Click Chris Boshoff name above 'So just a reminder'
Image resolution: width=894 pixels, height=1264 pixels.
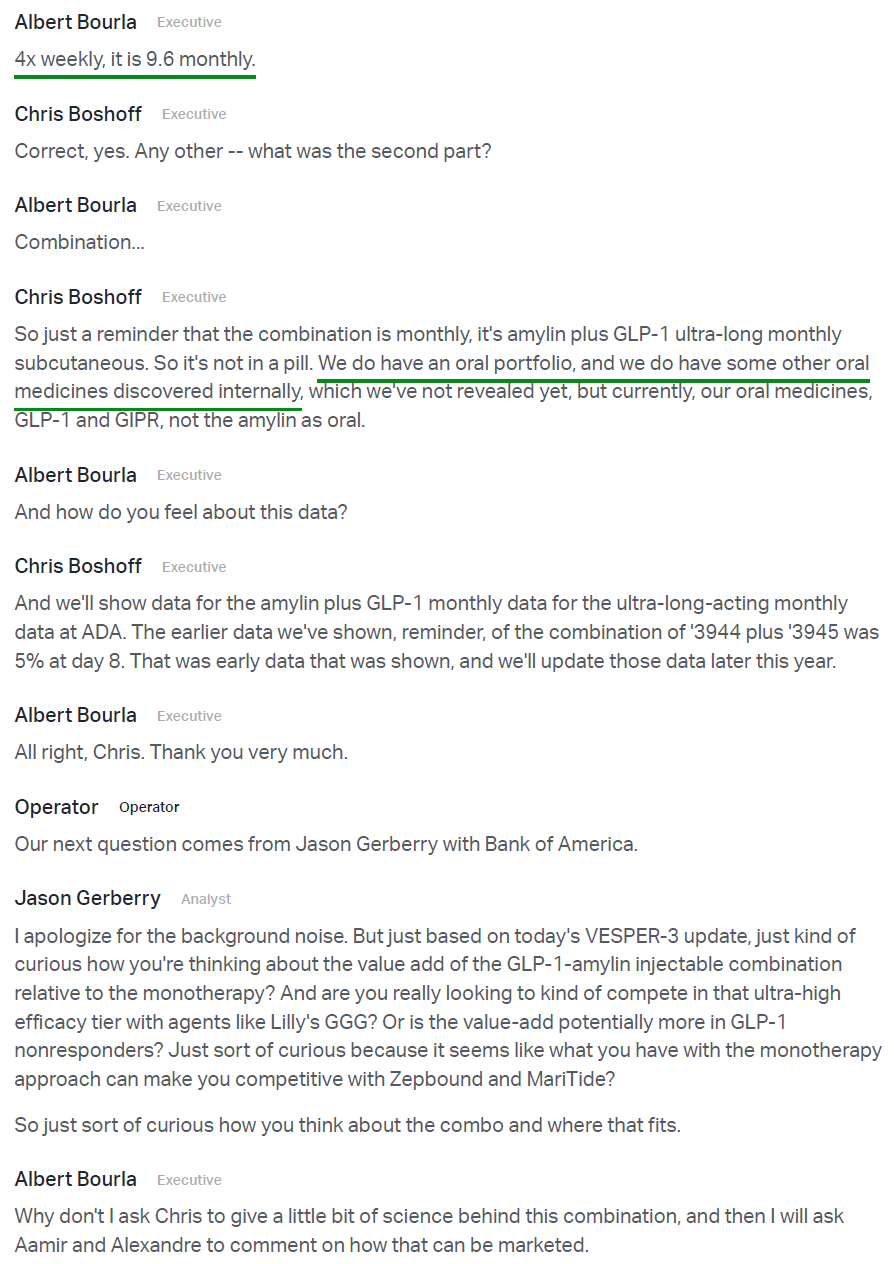coord(78,297)
